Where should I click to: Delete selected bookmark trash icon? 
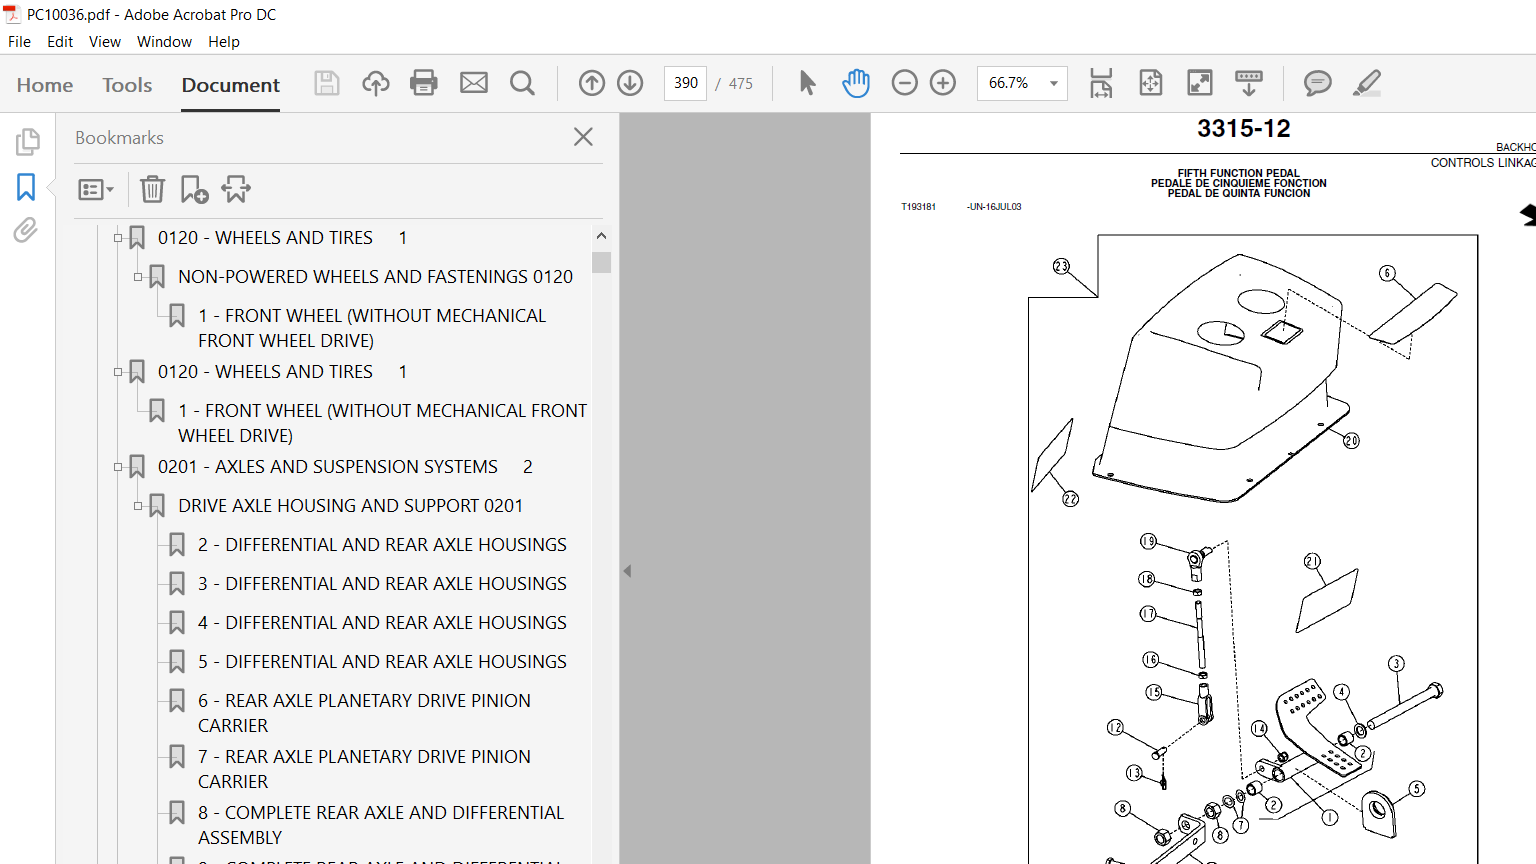tap(152, 189)
